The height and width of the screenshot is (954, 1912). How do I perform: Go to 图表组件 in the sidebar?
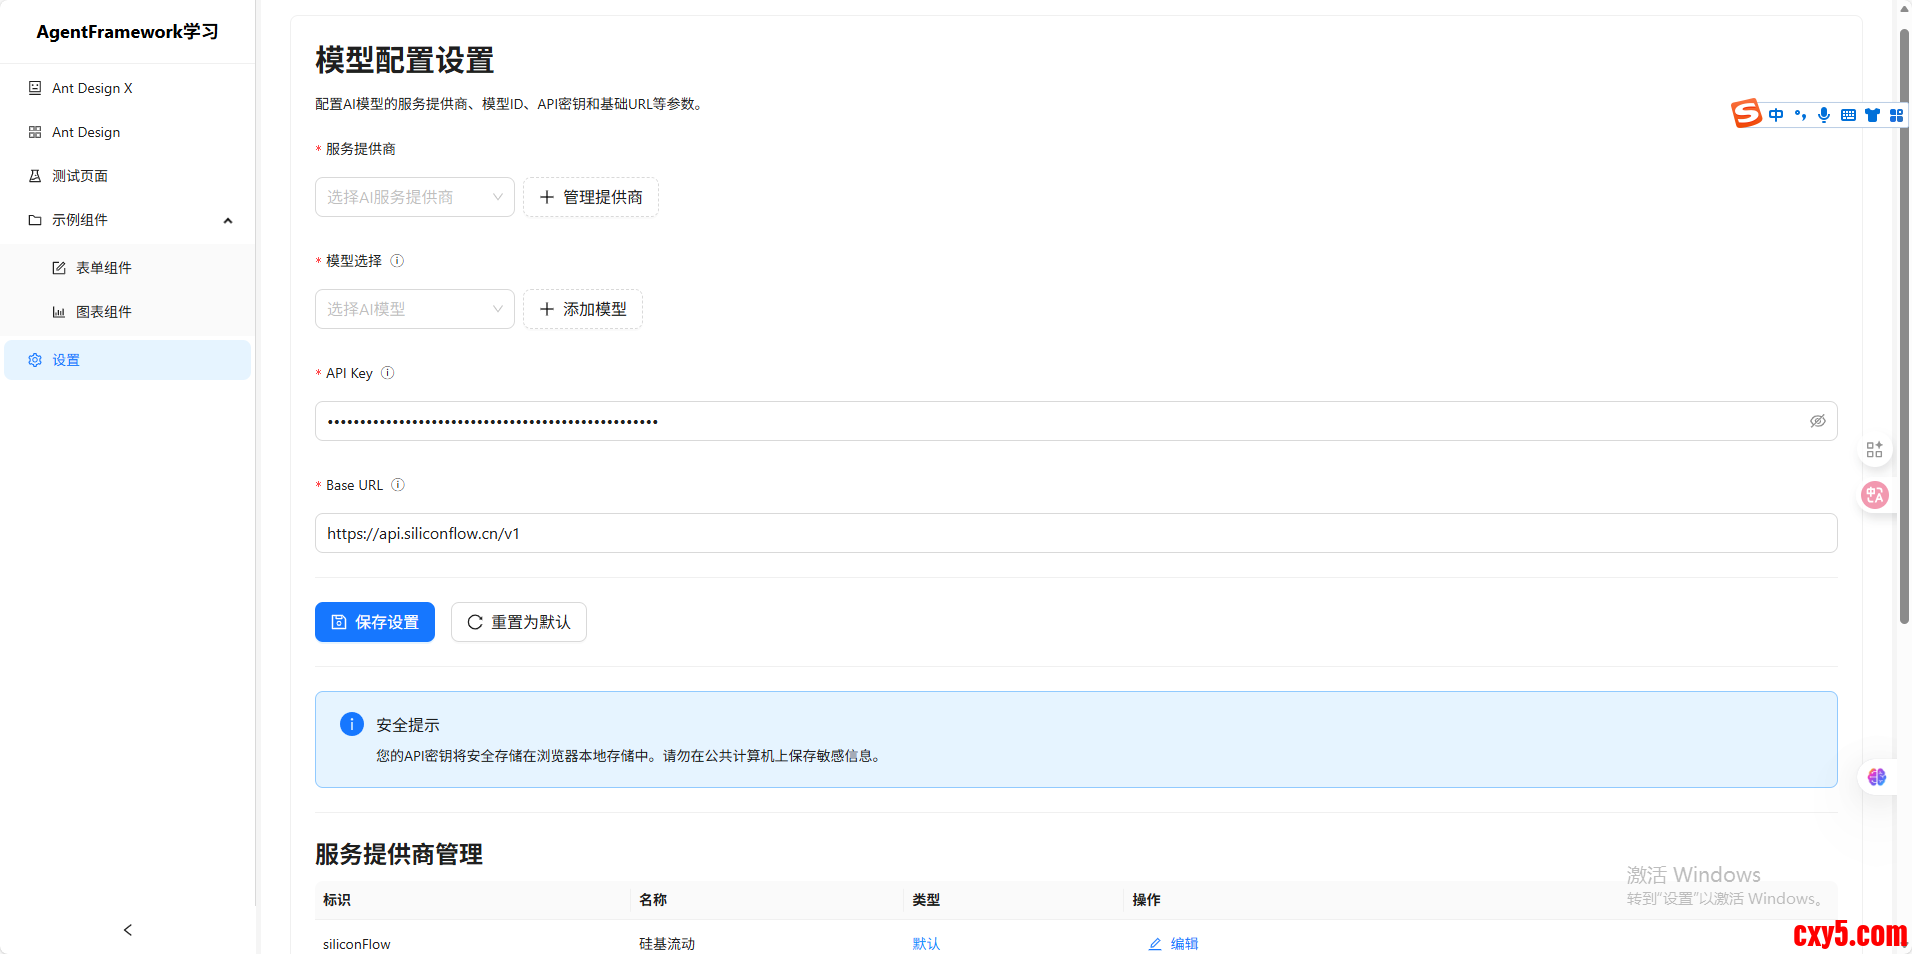click(104, 312)
